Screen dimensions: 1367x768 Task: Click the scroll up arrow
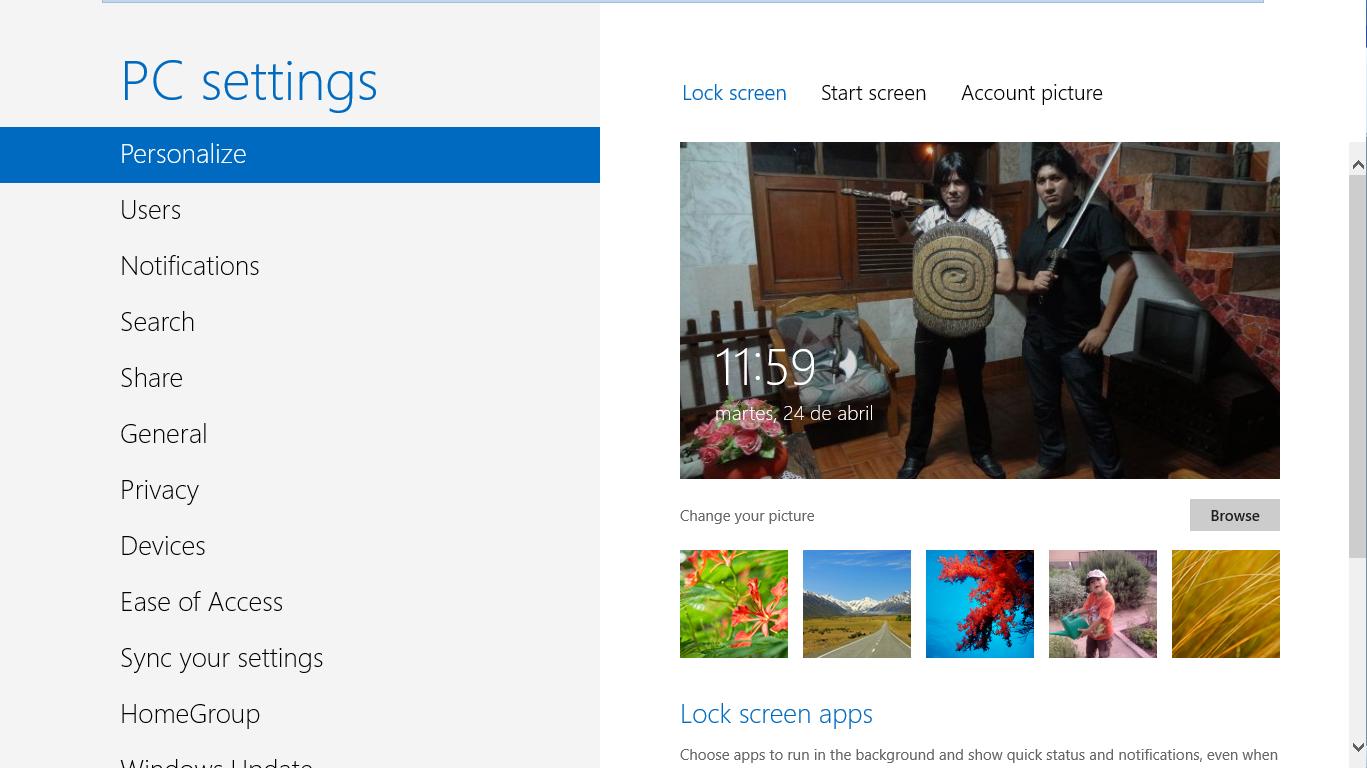pyautogui.click(x=1357, y=164)
